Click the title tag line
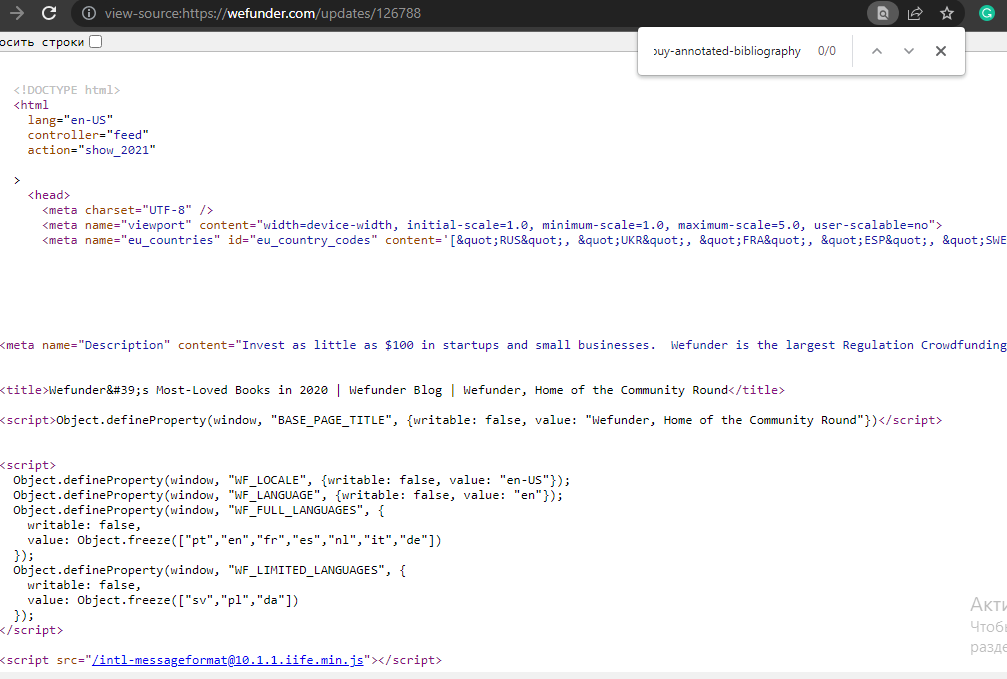The height and width of the screenshot is (679, 1007). coord(392,390)
